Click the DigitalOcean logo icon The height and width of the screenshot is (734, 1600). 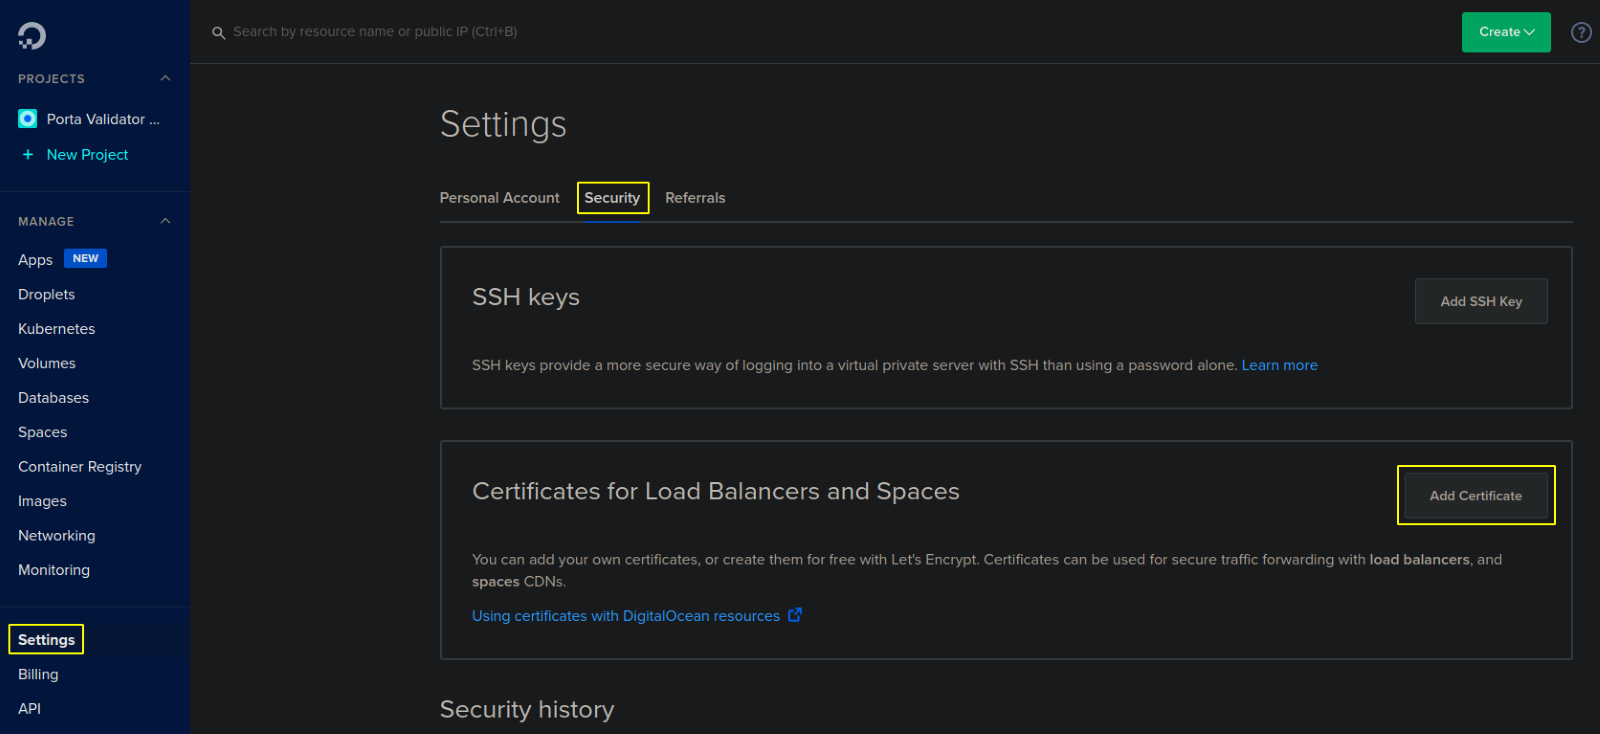(31, 36)
